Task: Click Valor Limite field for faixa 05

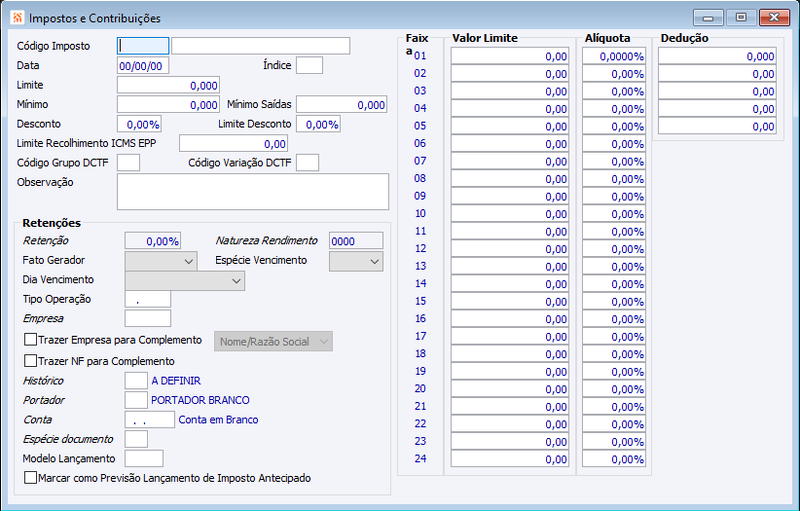Action: click(x=510, y=126)
